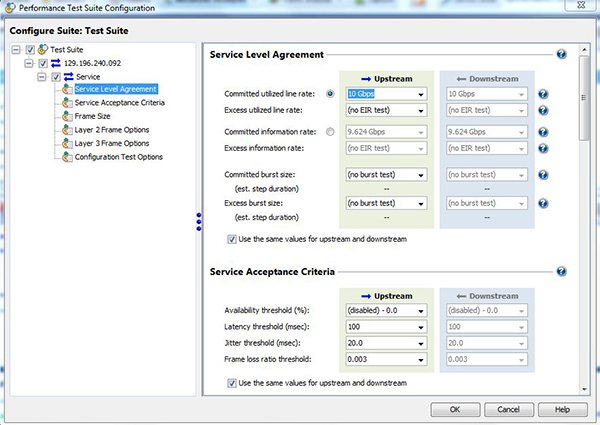Click the three-dot panel splitter handle
Image resolution: width=600 pixels, height=425 pixels.
tap(199, 220)
